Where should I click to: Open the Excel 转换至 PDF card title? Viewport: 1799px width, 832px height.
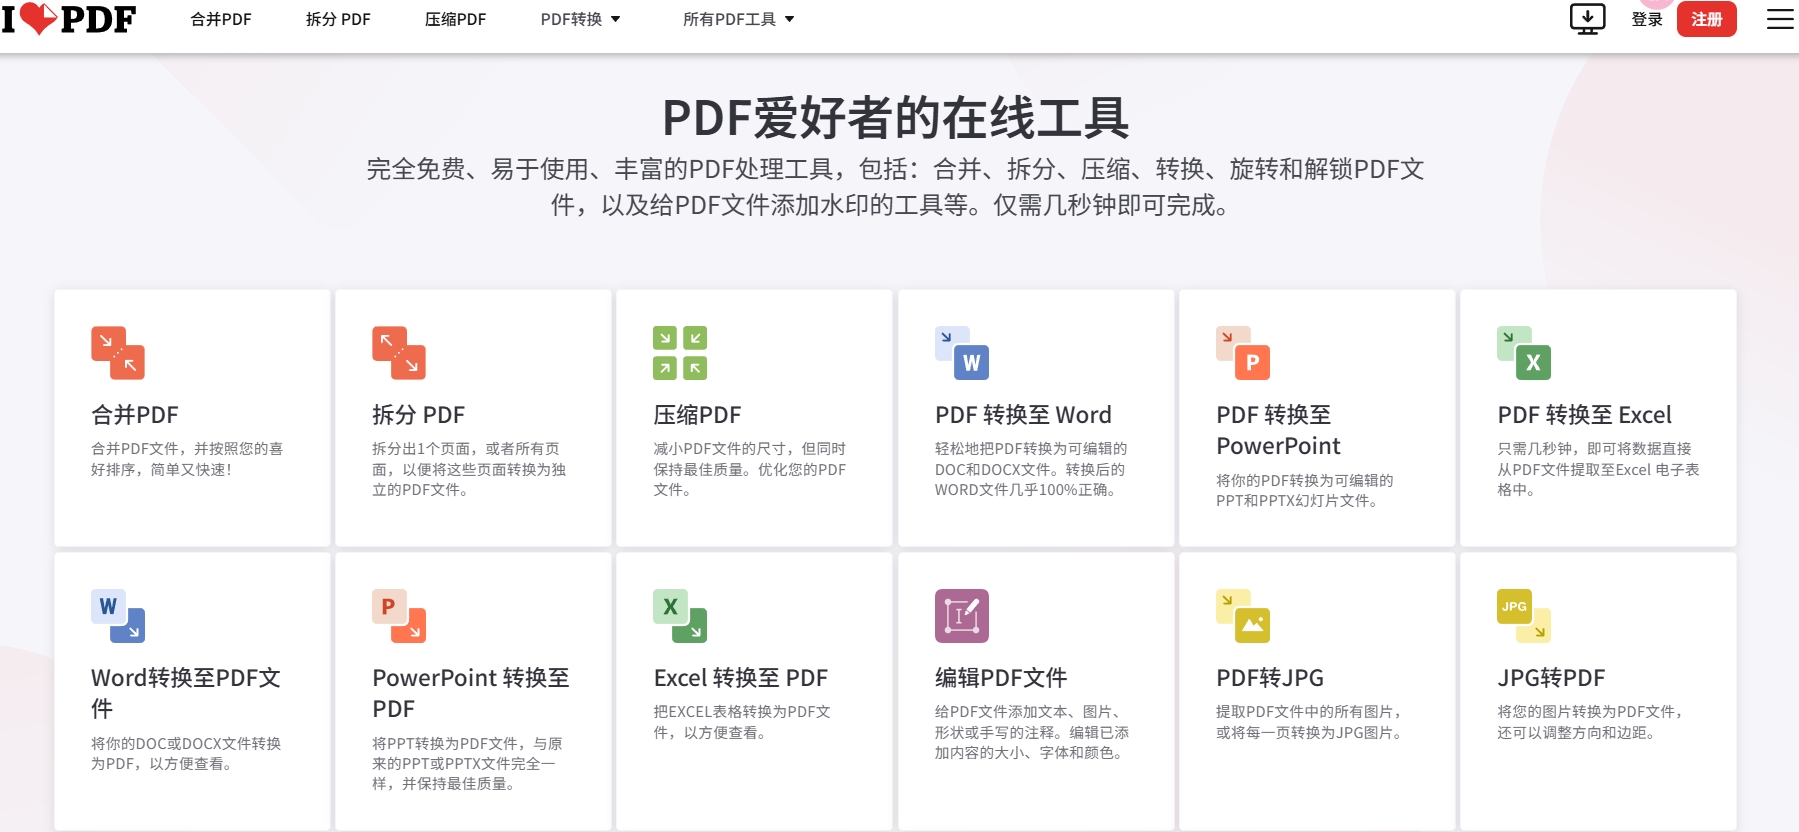tap(740, 678)
